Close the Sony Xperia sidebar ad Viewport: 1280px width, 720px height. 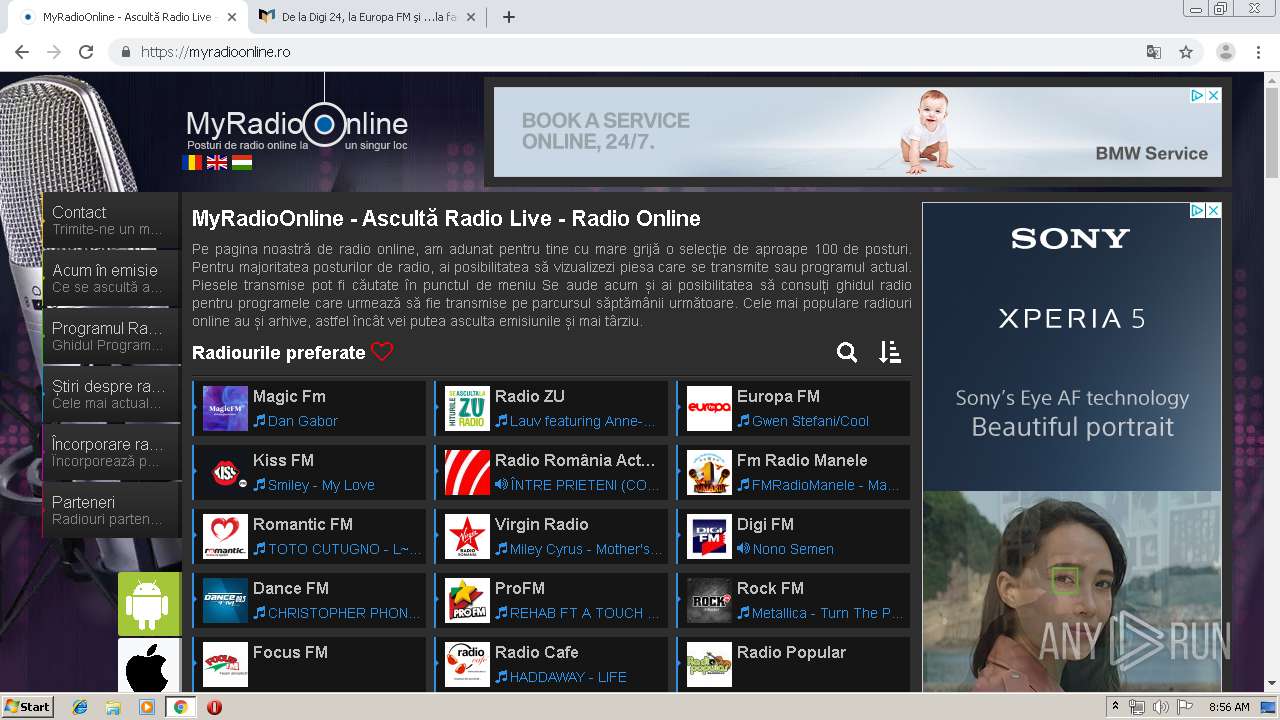1213,211
